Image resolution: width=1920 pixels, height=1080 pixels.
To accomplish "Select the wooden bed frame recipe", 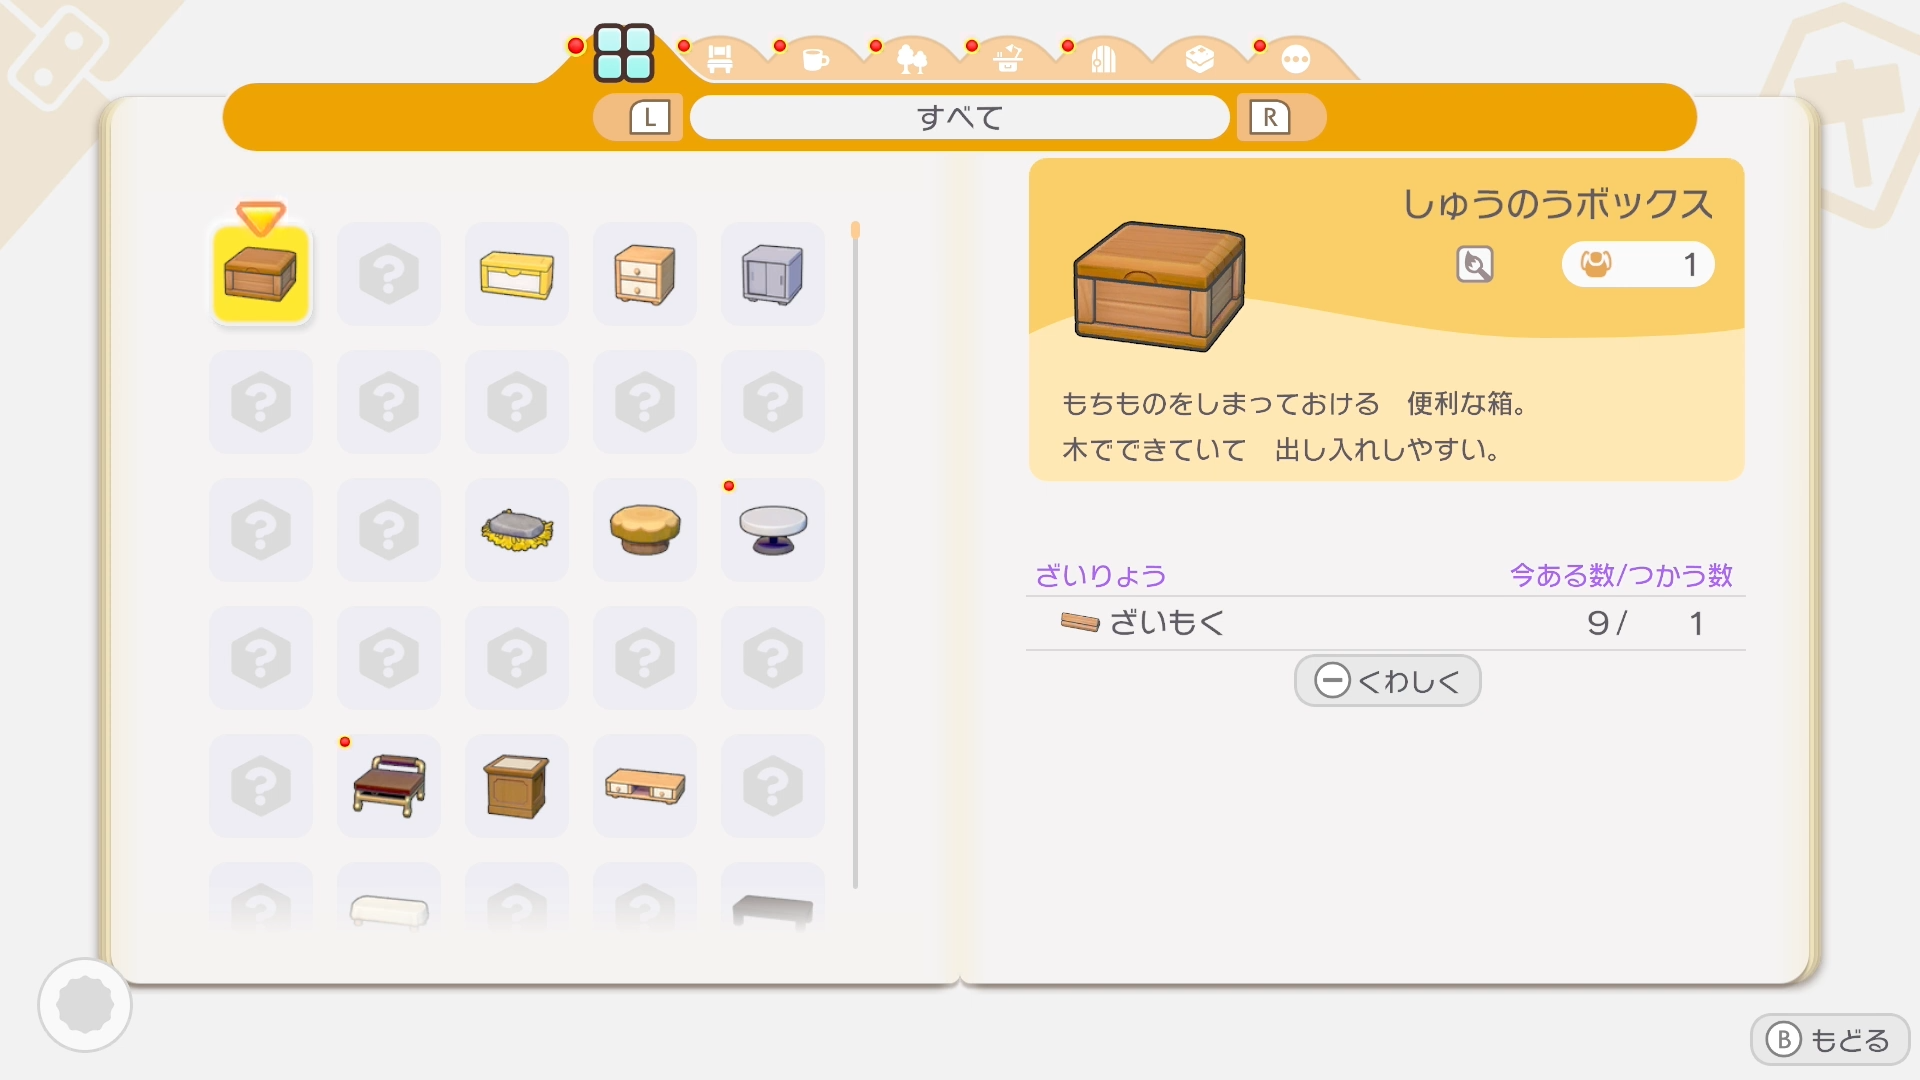I will pos(389,786).
